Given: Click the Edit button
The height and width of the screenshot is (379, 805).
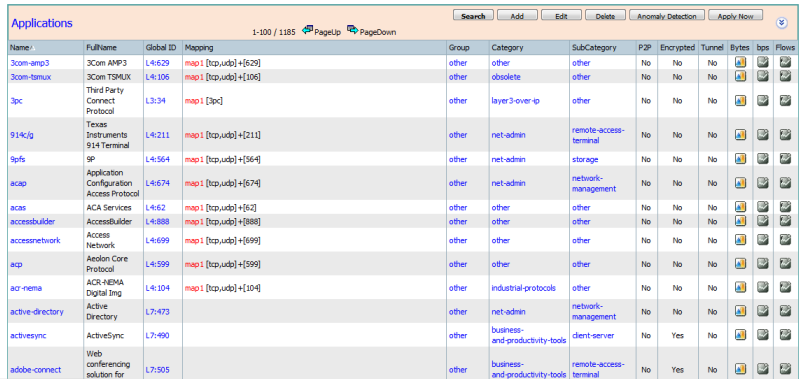Looking at the screenshot, I should (x=561, y=16).
